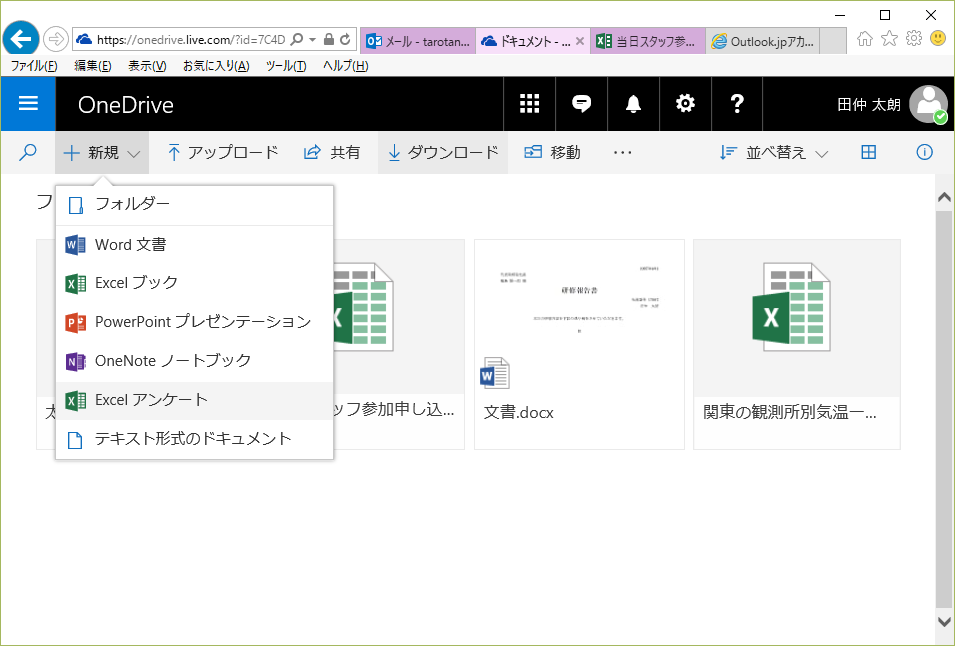Screen dimensions: 955x646
Task: Click the OneDrive title link
Action: click(x=125, y=105)
